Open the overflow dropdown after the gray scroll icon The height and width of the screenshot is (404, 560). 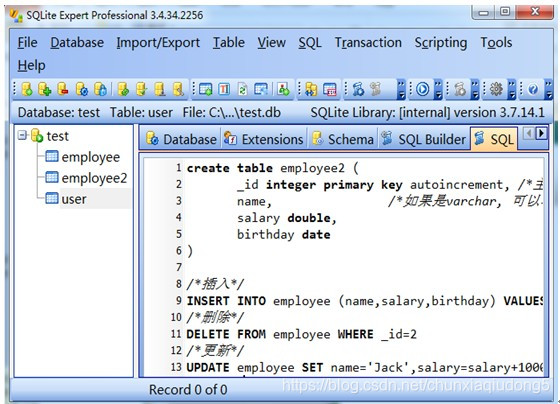(x=401, y=89)
